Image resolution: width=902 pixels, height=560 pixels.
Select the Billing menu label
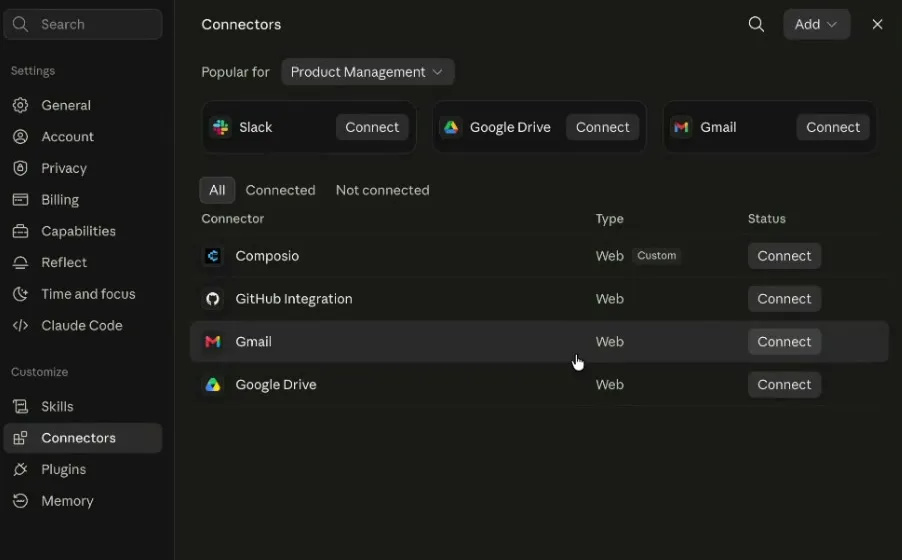coord(60,200)
